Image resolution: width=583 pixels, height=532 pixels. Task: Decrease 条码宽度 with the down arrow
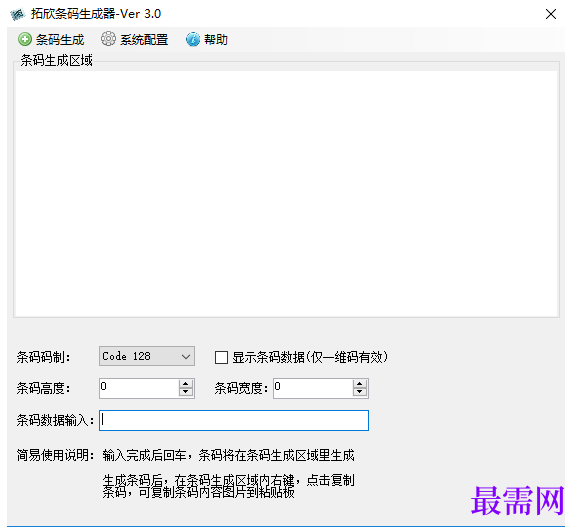(x=360, y=392)
